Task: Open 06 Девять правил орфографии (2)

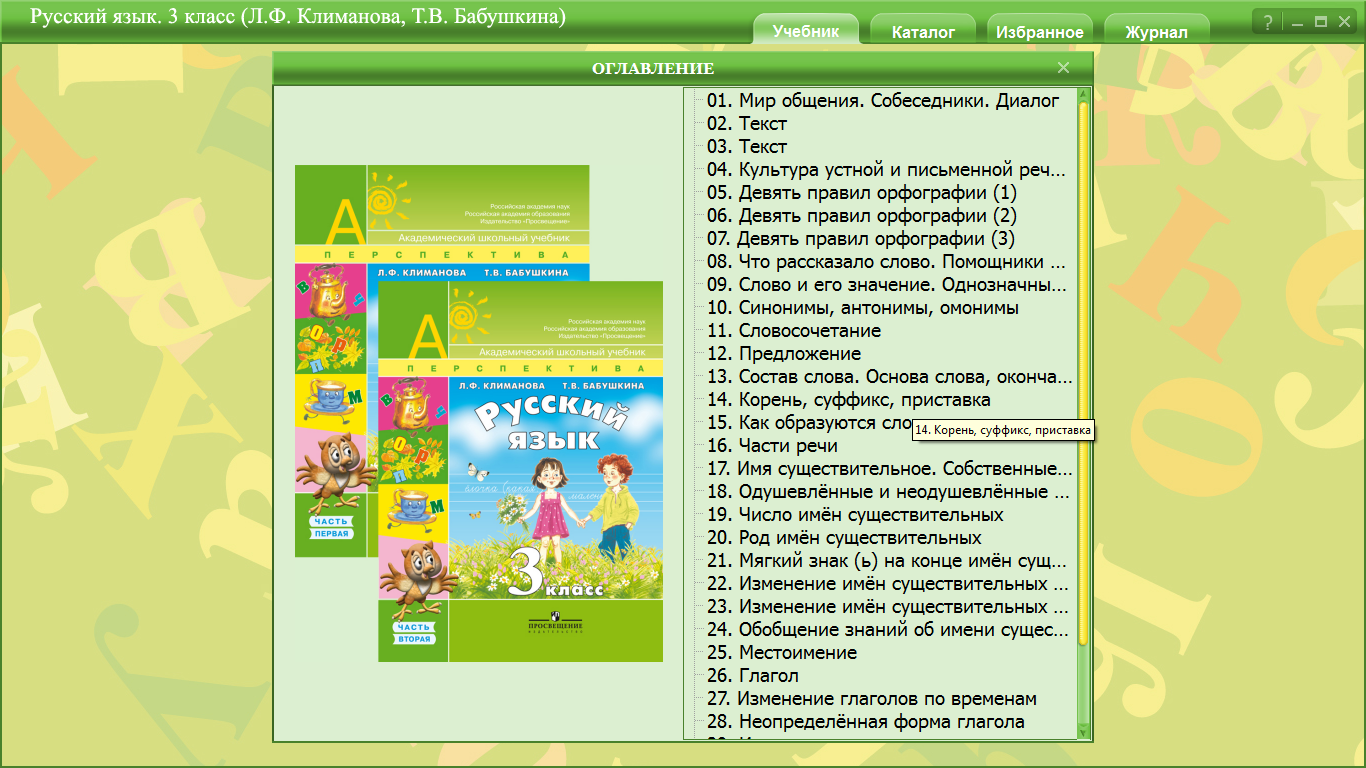Action: point(861,215)
